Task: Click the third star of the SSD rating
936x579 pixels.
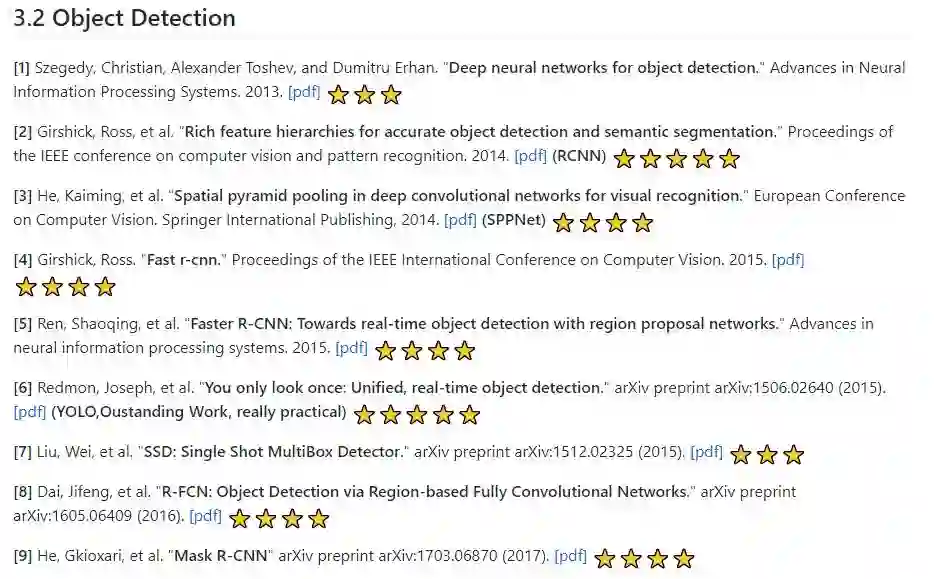Action: [794, 455]
